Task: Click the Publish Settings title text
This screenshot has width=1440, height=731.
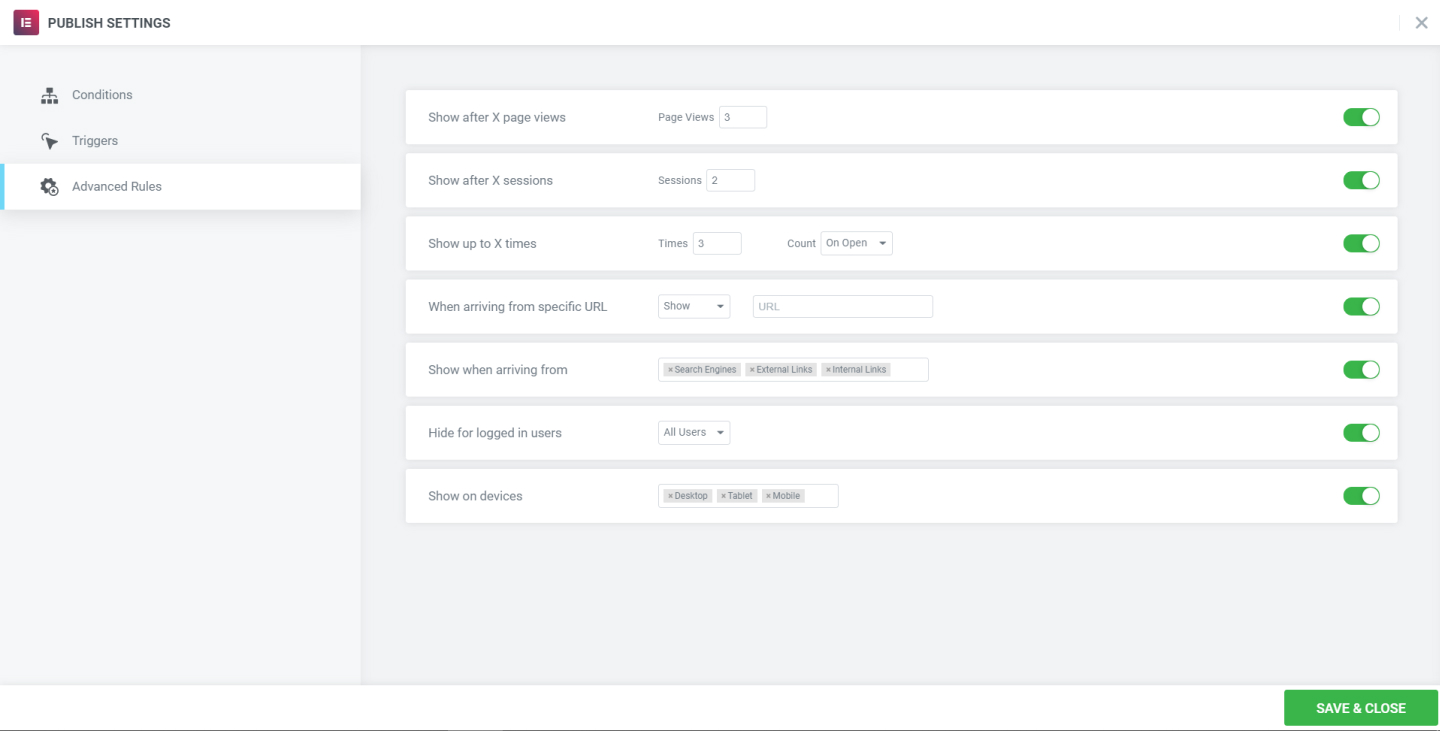Action: 109,23
